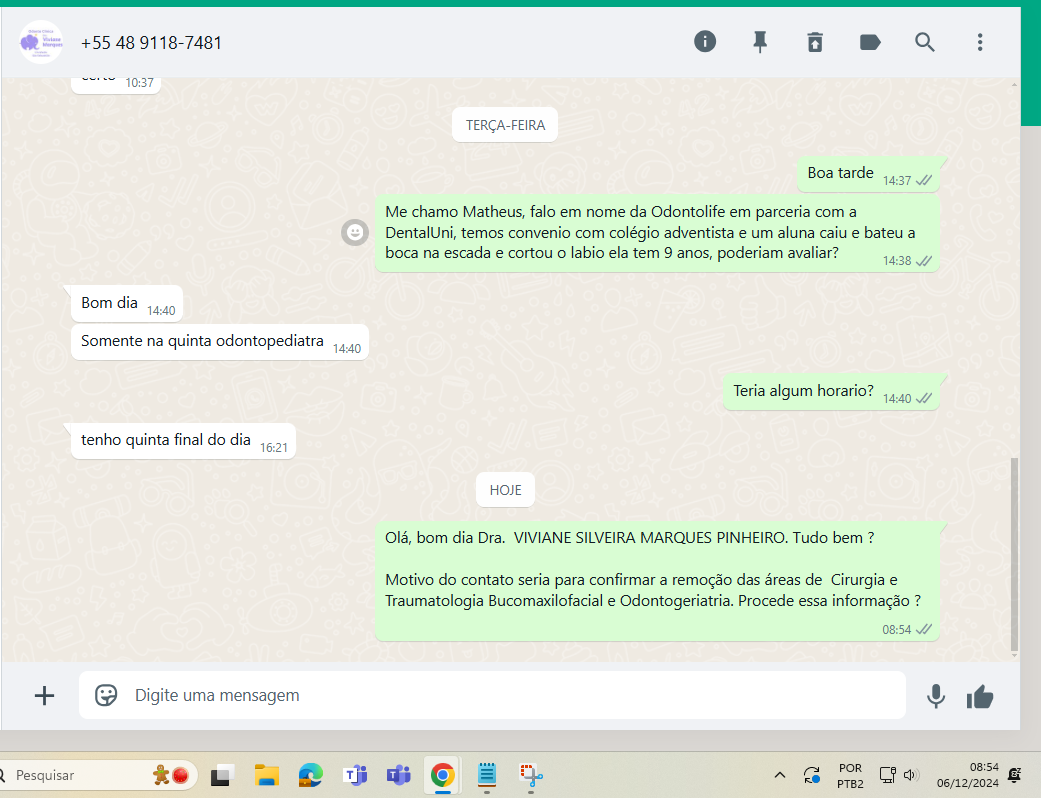Click the HOJE date label
Image resolution: width=1041 pixels, height=798 pixels.
pyautogui.click(x=505, y=490)
